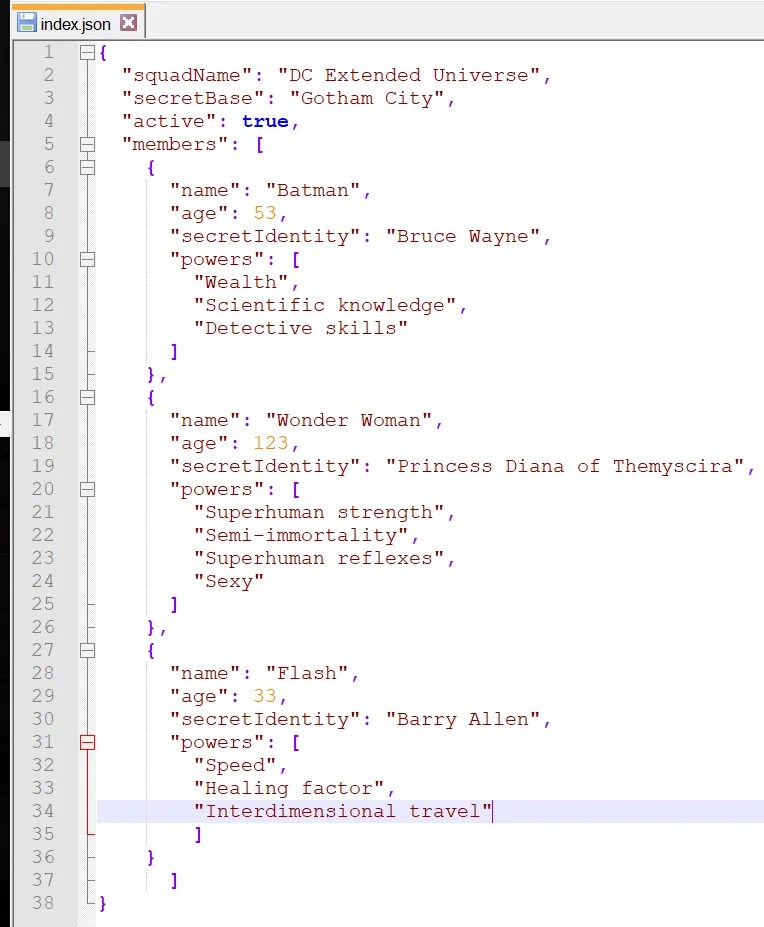Click the "secretBase" key
Image resolution: width=764 pixels, height=927 pixels.
tap(193, 98)
